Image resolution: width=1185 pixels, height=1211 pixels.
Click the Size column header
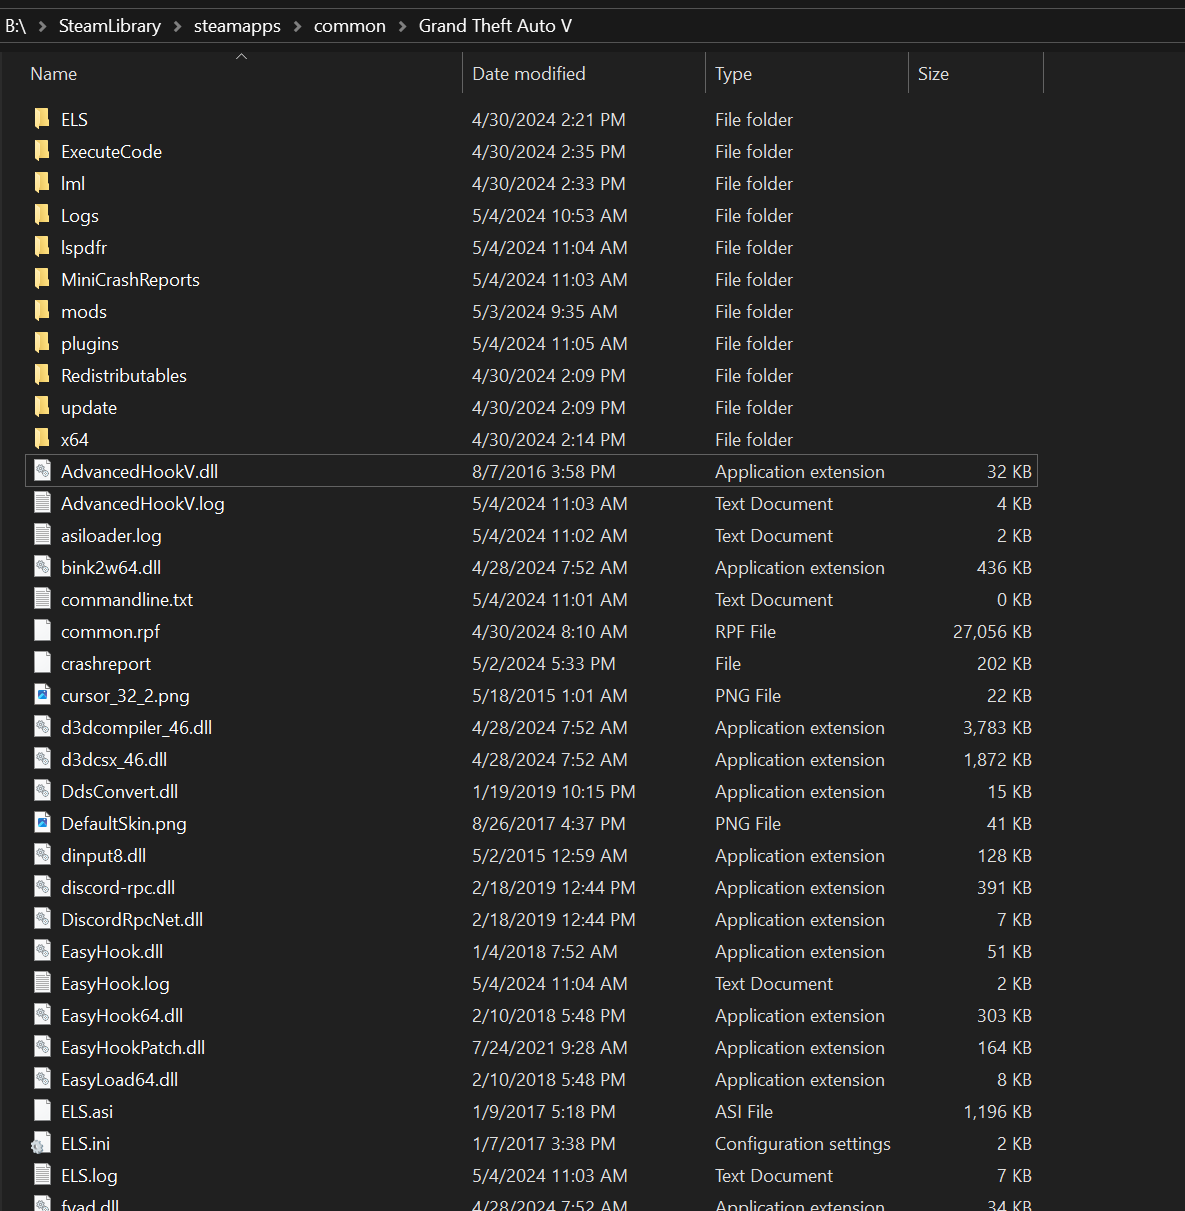coord(933,74)
